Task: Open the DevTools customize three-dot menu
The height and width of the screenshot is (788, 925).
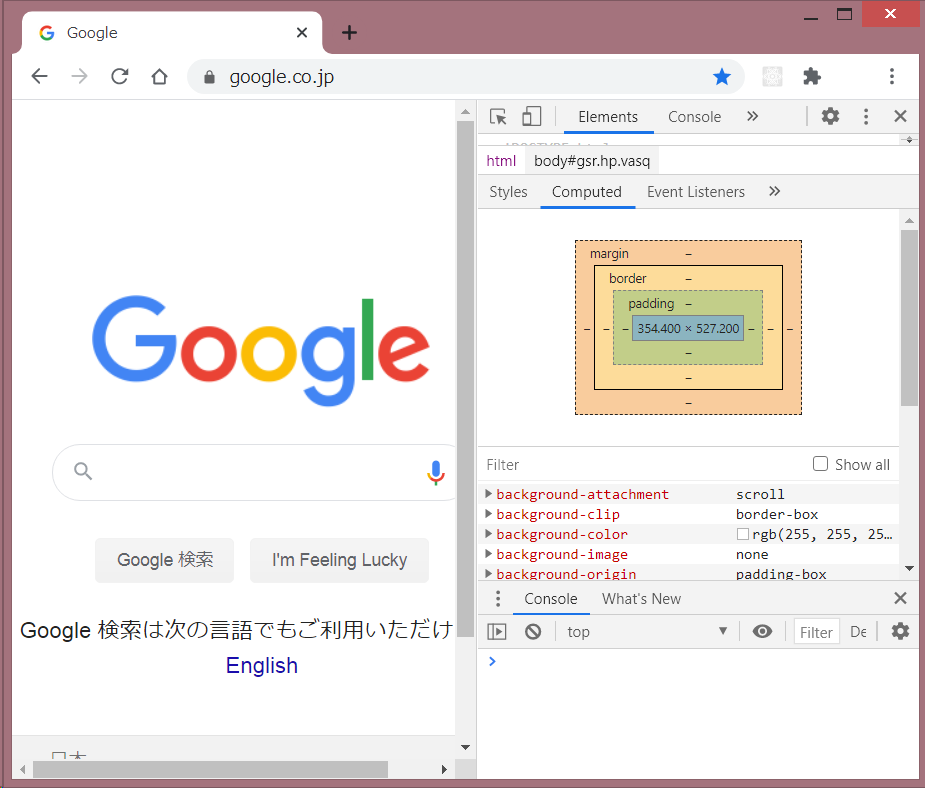Action: point(865,117)
